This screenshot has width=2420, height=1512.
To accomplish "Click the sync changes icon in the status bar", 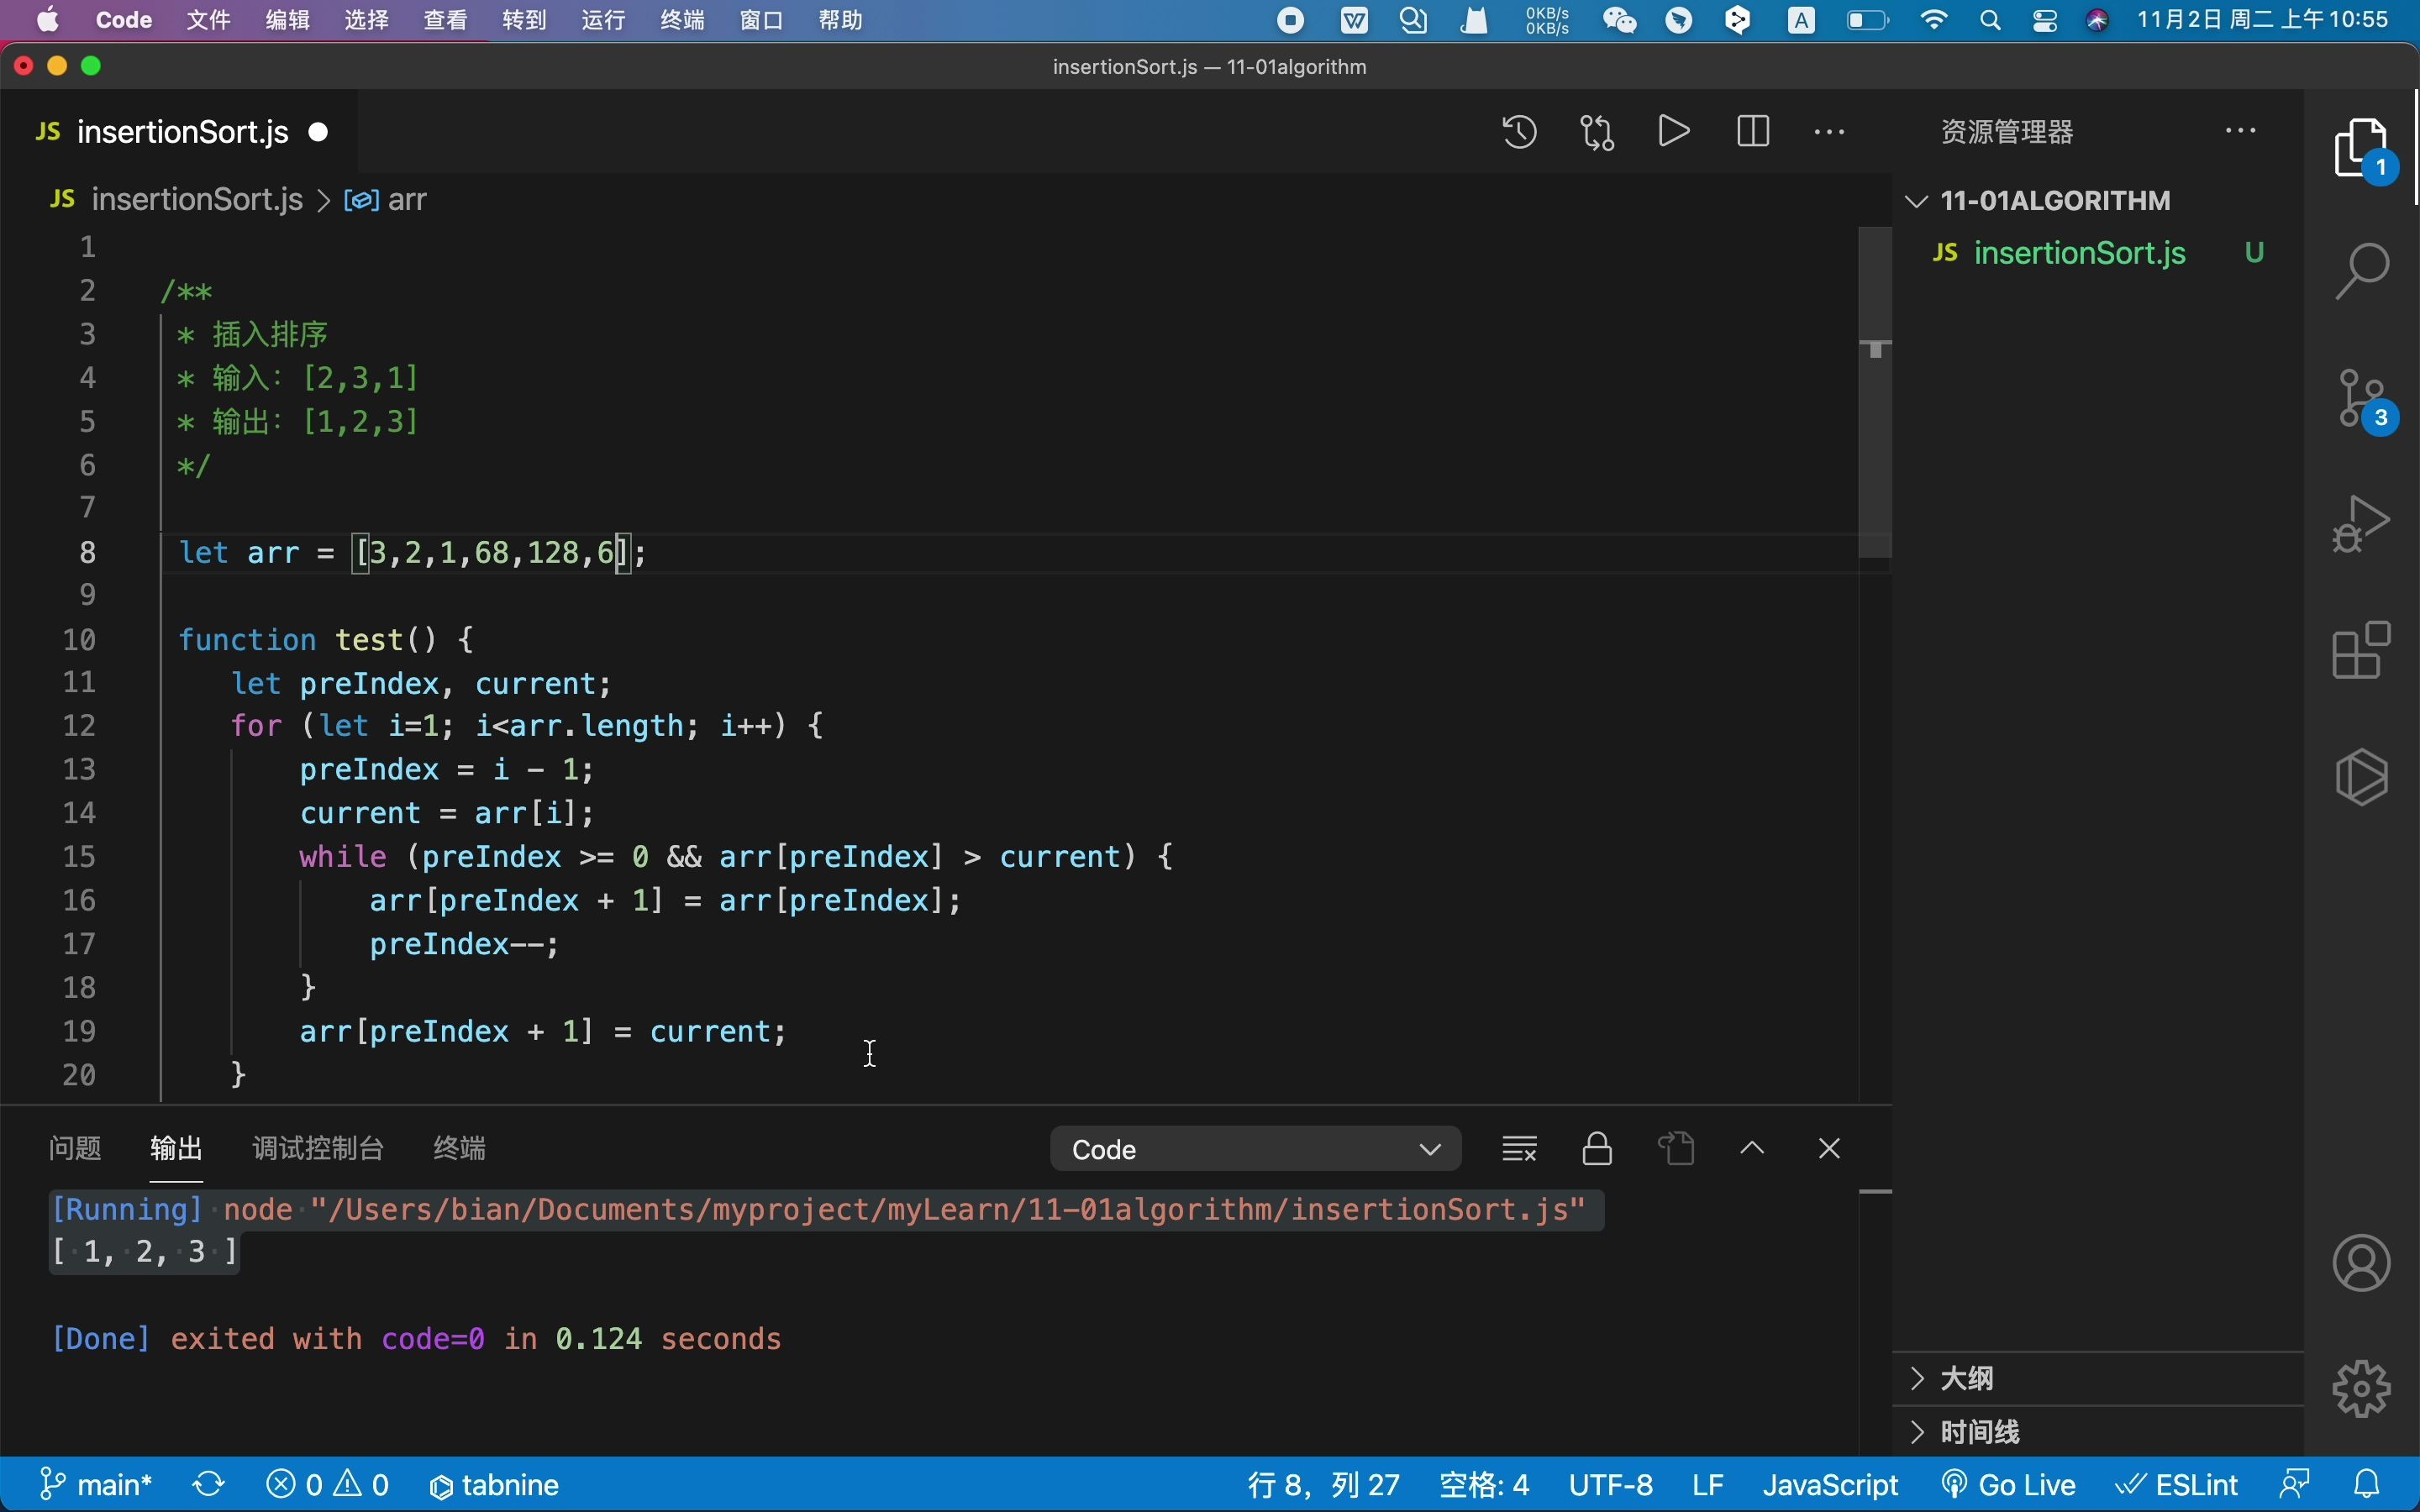I will [x=209, y=1485].
